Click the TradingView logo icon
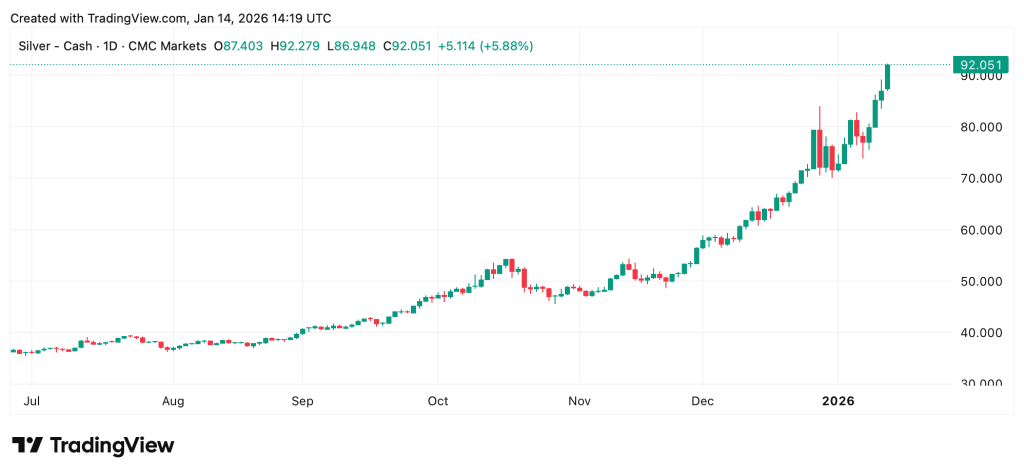Image resolution: width=1024 pixels, height=476 pixels. (27, 445)
